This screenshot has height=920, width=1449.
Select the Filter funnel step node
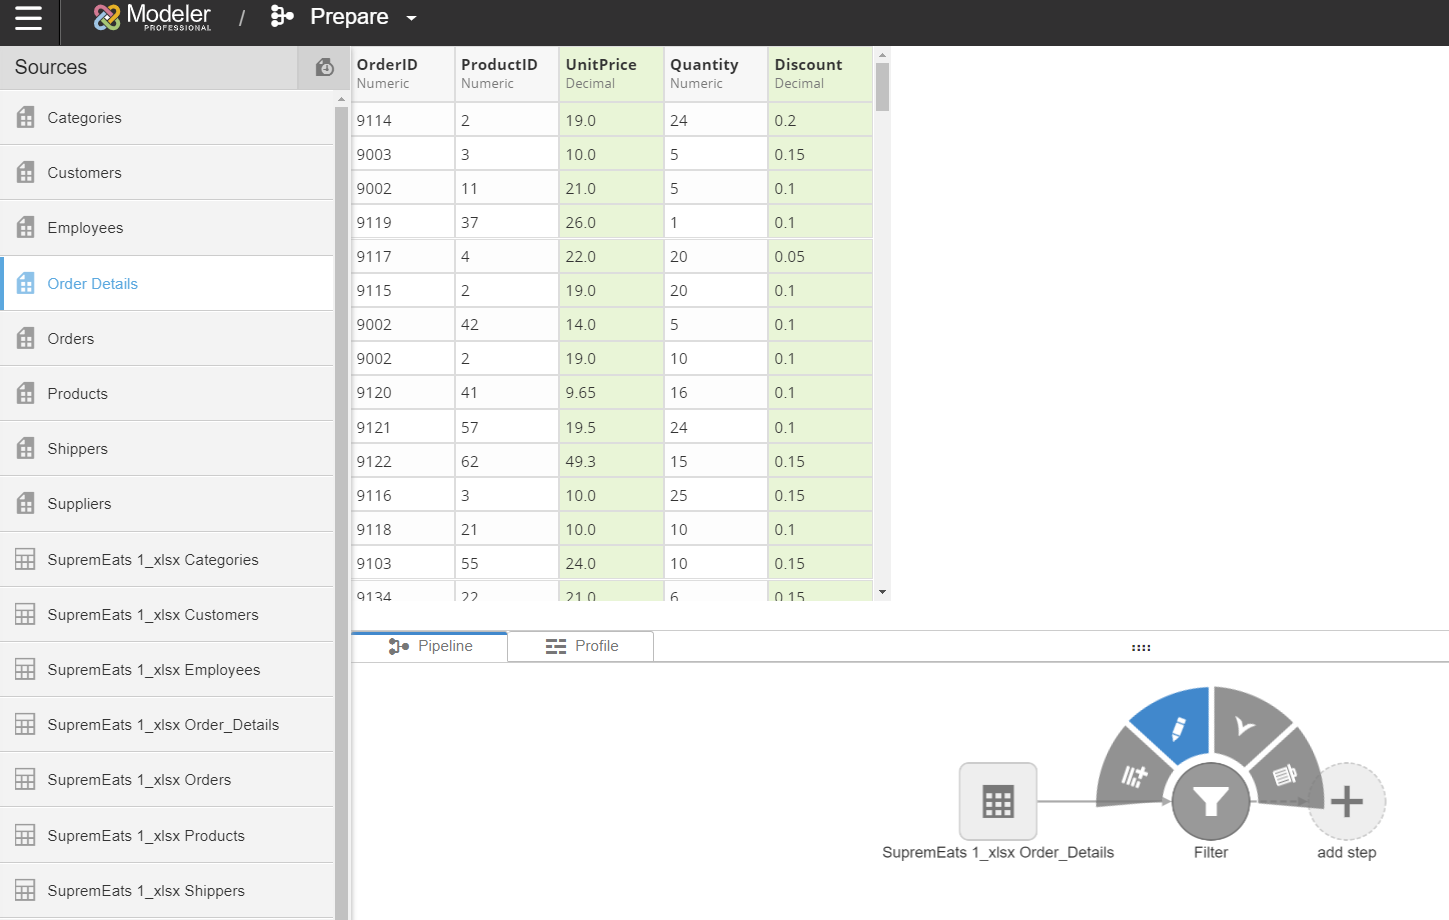tap(1210, 802)
